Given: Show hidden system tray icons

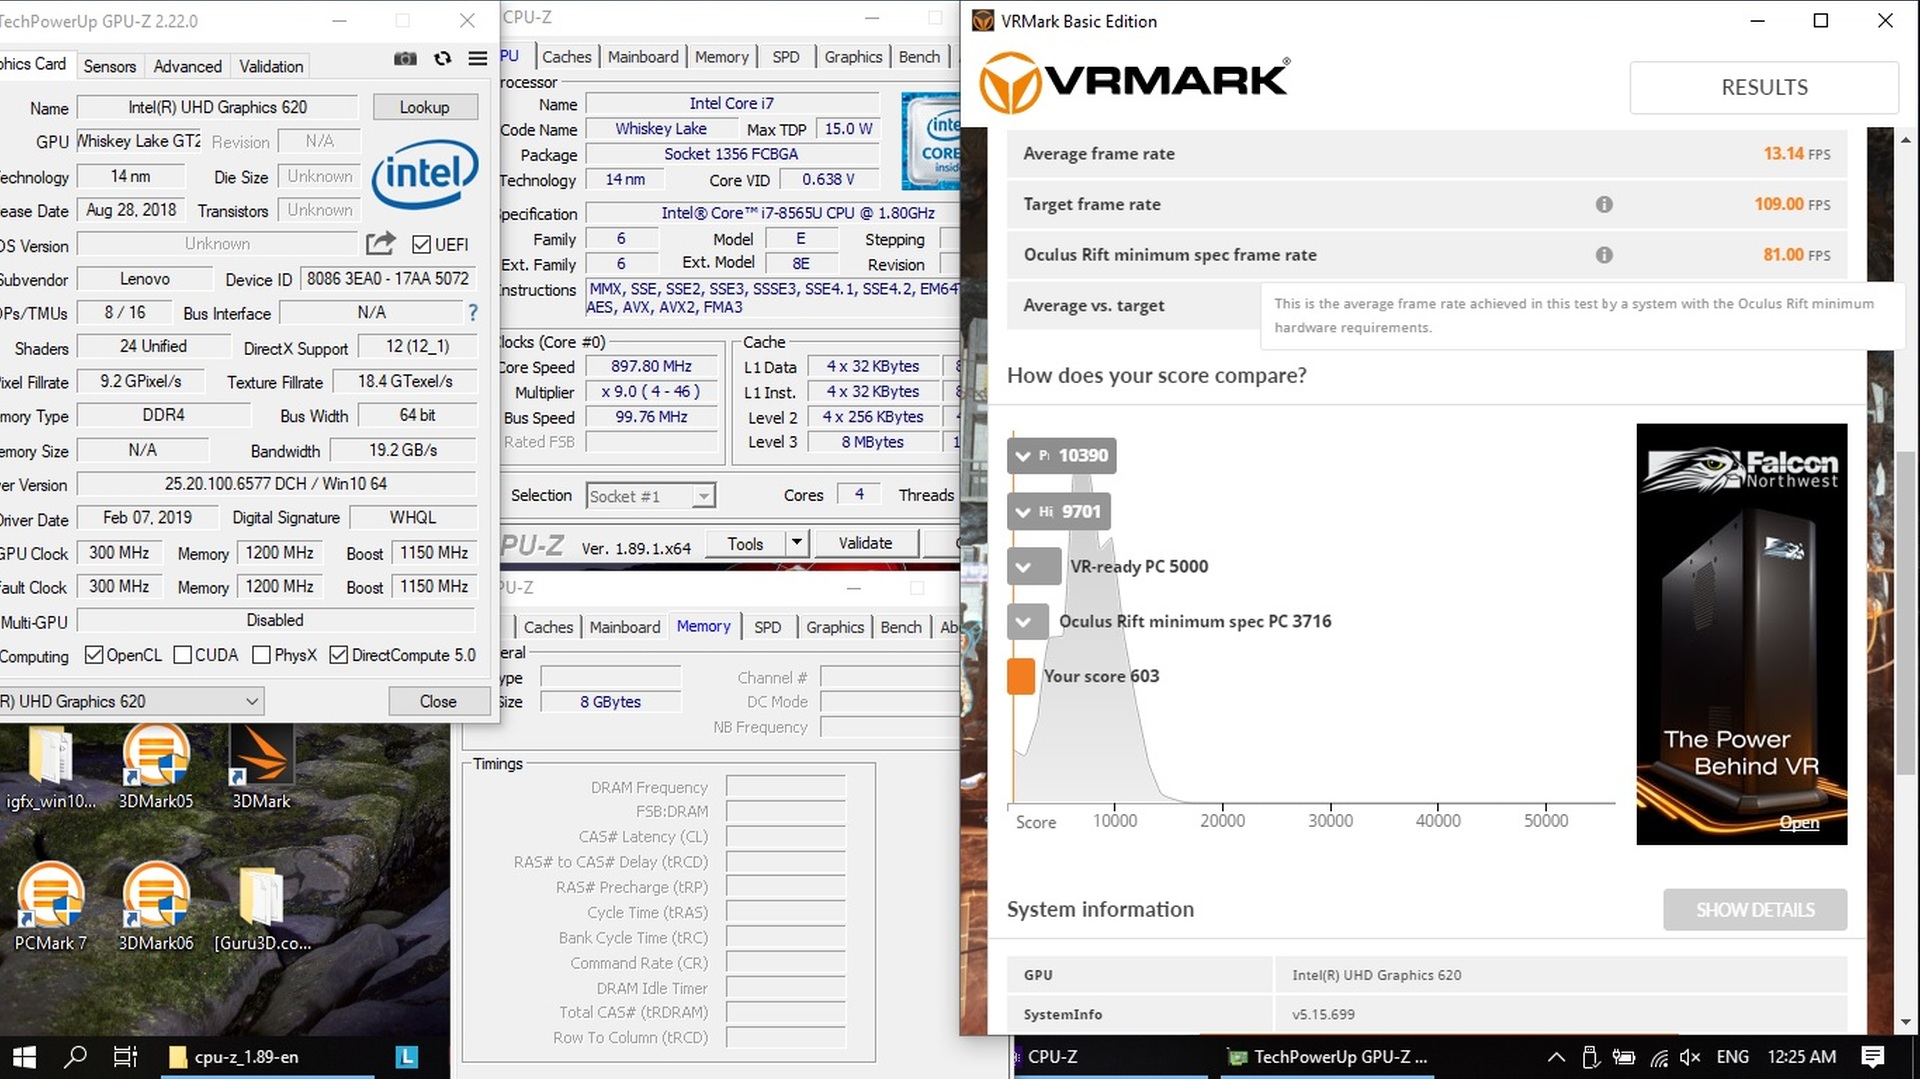Looking at the screenshot, I should tap(1556, 1057).
